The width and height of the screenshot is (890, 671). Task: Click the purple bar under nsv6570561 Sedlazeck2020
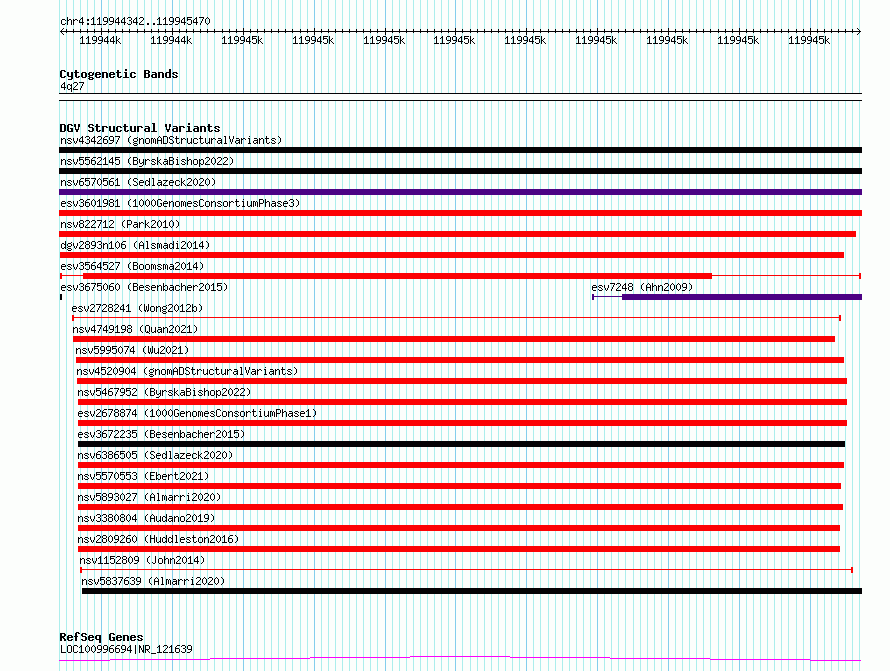(x=460, y=192)
